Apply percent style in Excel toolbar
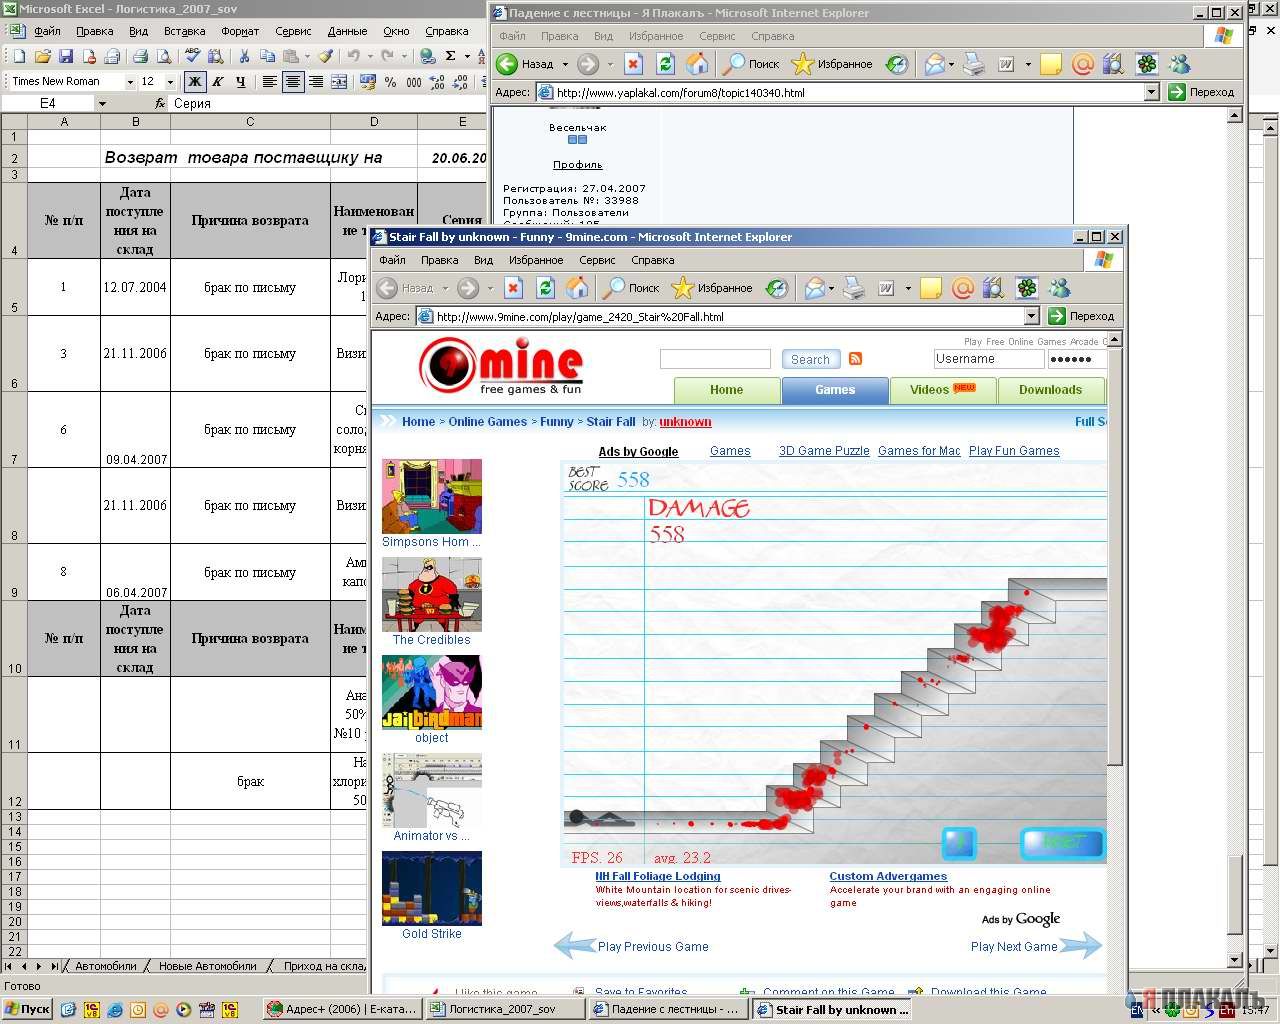 tap(390, 82)
